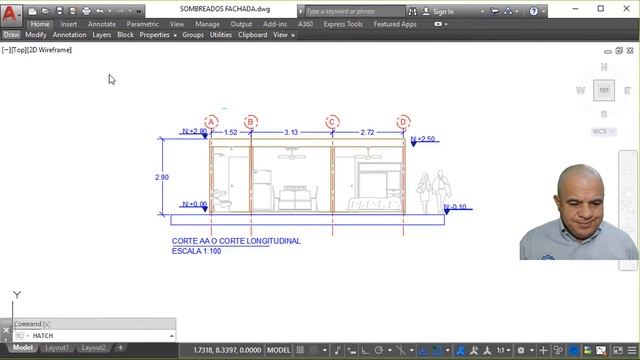Click the Save icon in Quick Access toolbar
The width and height of the screenshot is (640, 360).
(59, 11)
